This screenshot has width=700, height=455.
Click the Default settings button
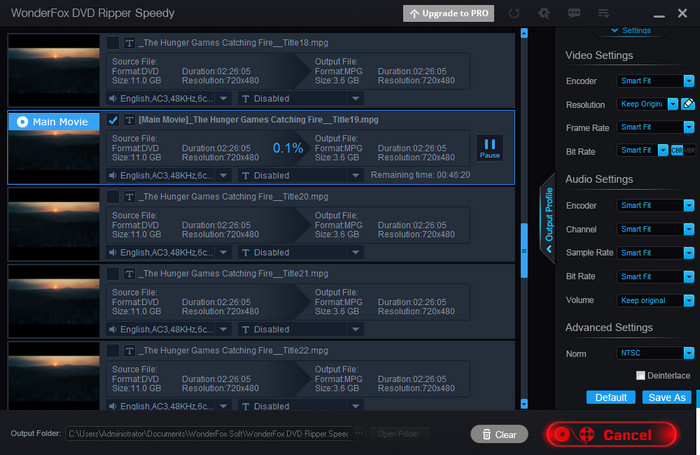click(x=611, y=397)
